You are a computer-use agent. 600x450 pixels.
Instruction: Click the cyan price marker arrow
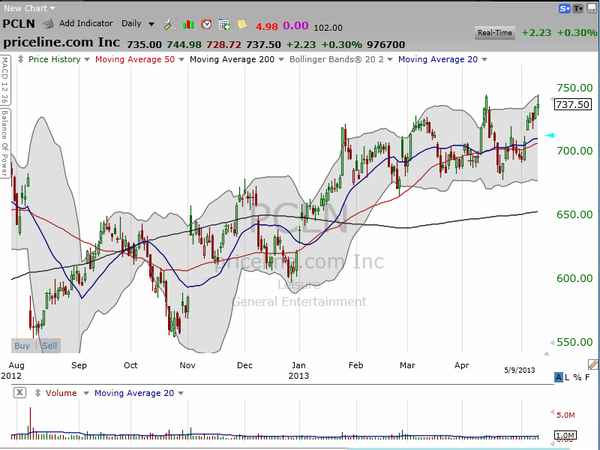pos(549,135)
